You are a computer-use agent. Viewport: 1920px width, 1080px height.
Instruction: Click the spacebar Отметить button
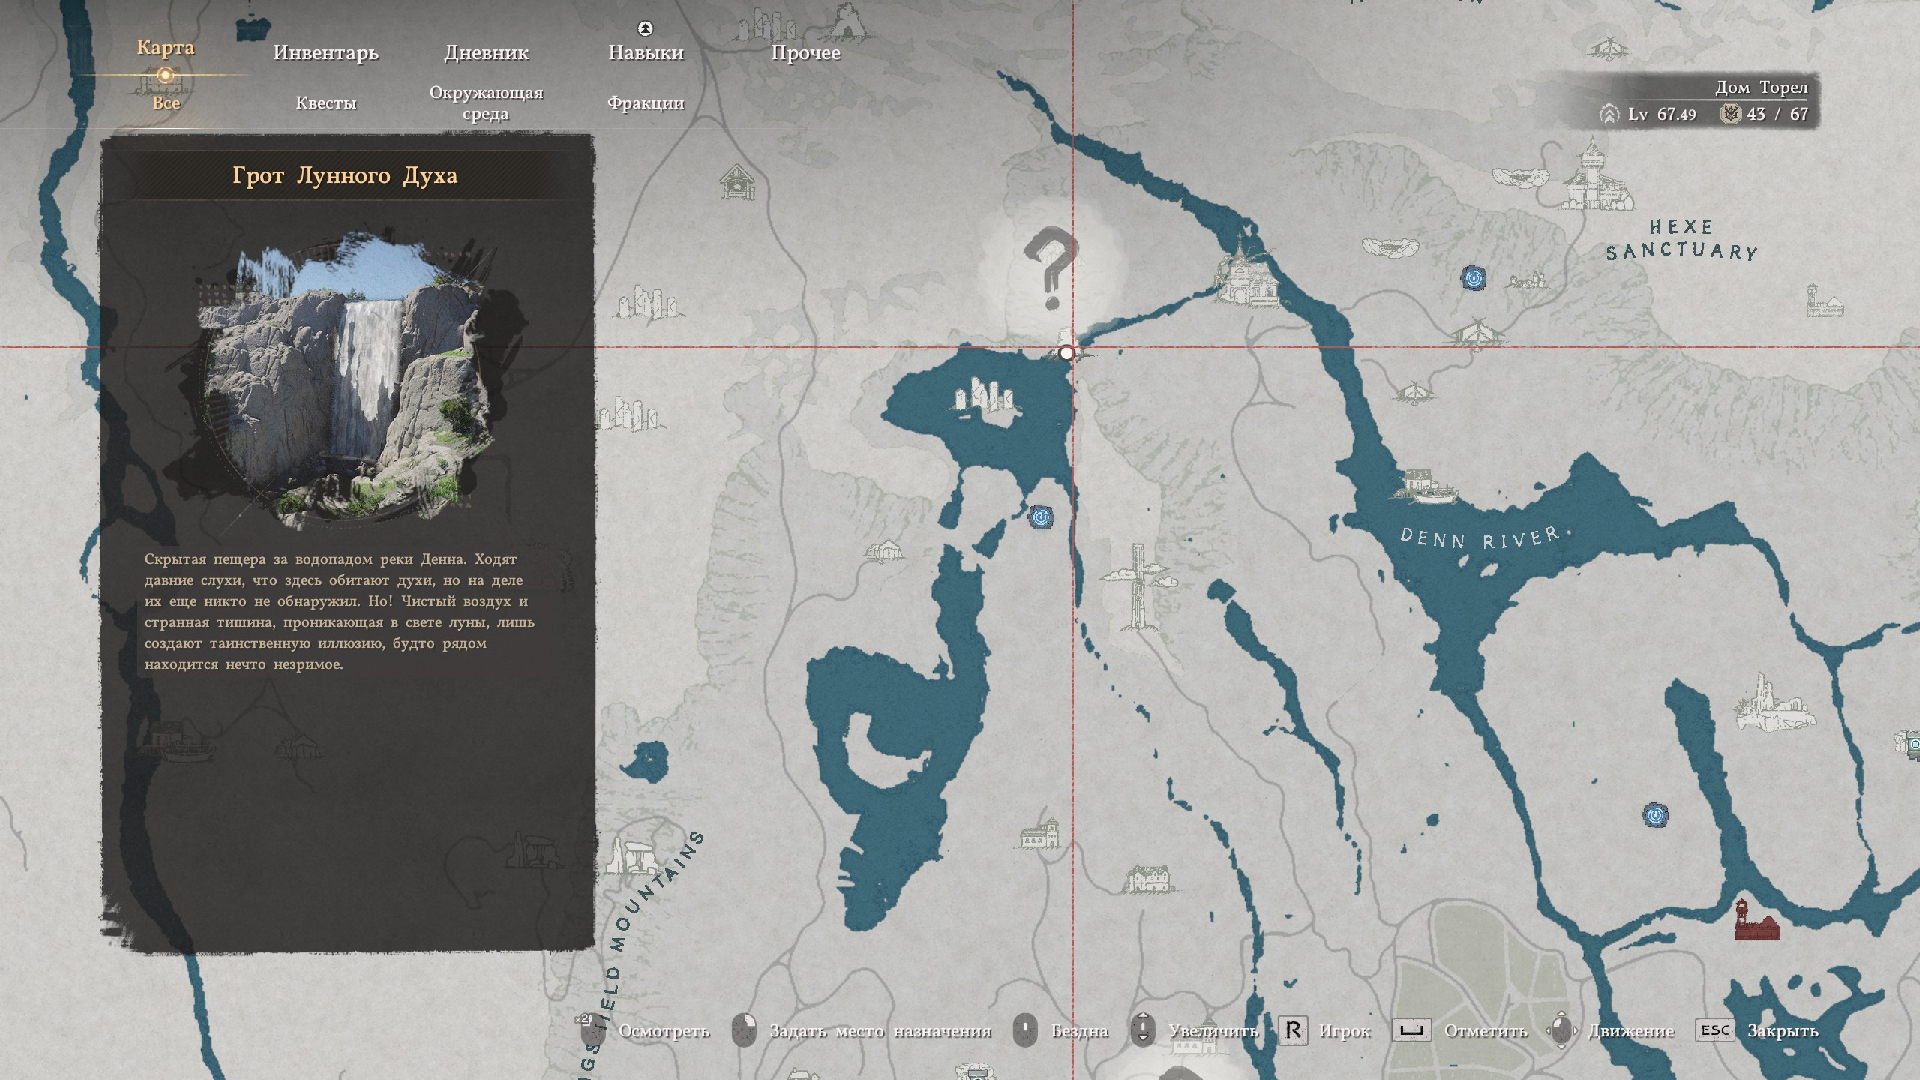1460,1030
